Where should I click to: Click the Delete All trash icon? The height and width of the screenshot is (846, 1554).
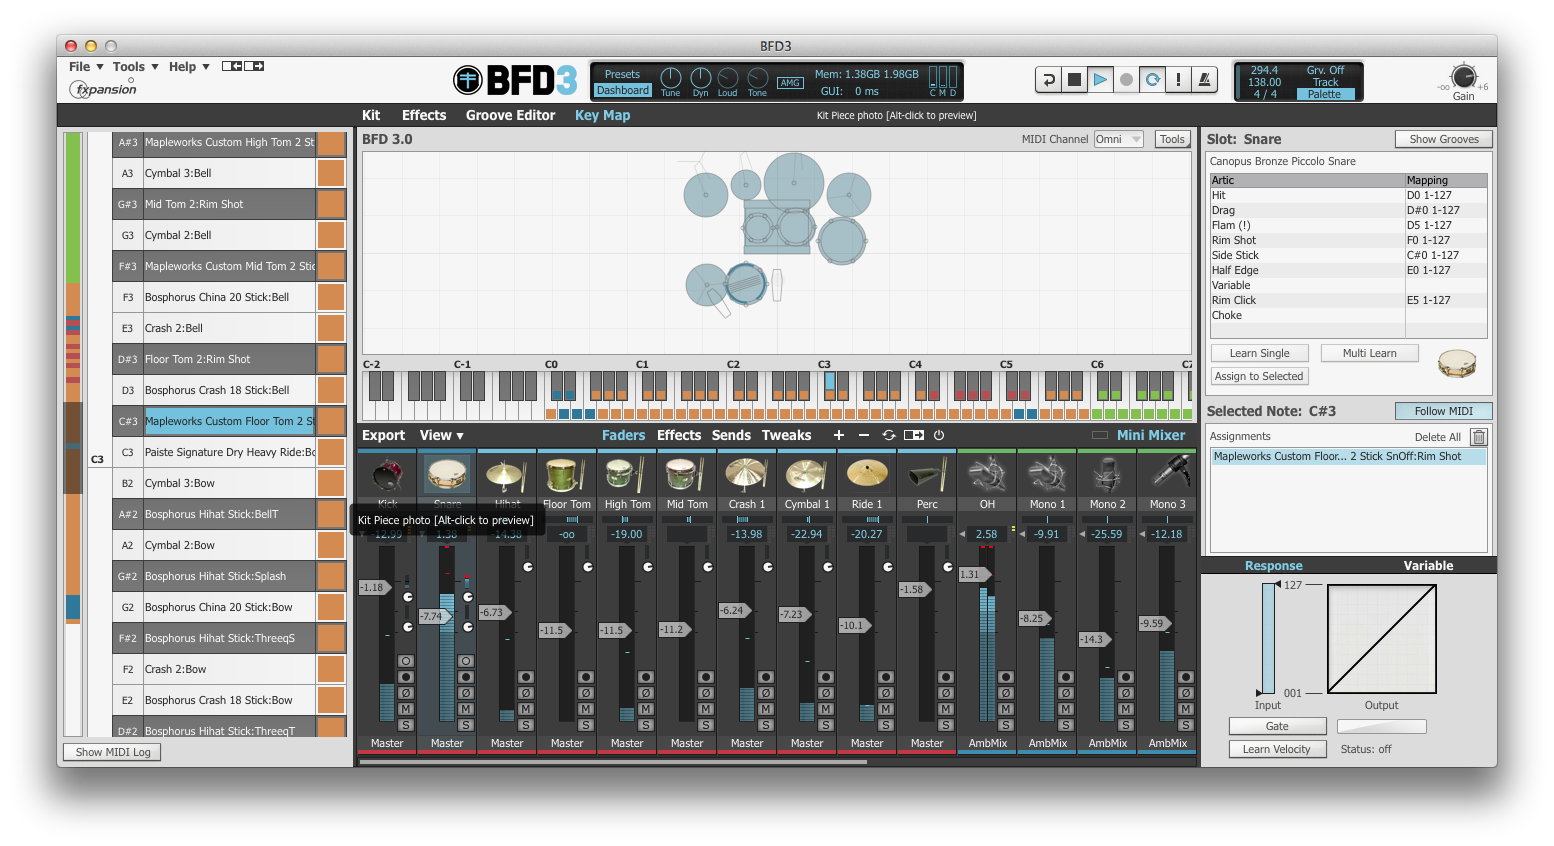click(1479, 437)
